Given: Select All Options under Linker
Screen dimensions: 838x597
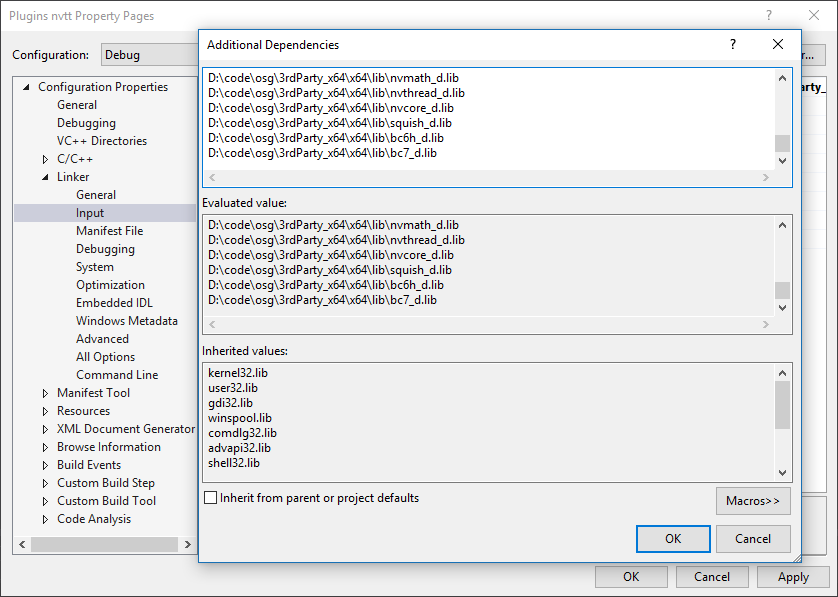Looking at the screenshot, I should pos(105,356).
